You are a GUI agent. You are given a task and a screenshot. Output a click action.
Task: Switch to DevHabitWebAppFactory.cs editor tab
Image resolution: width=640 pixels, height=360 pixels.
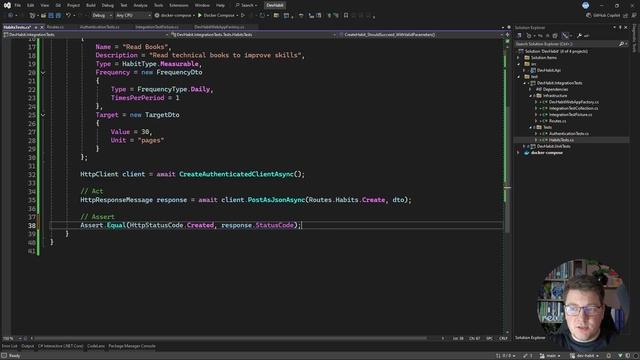point(219,27)
